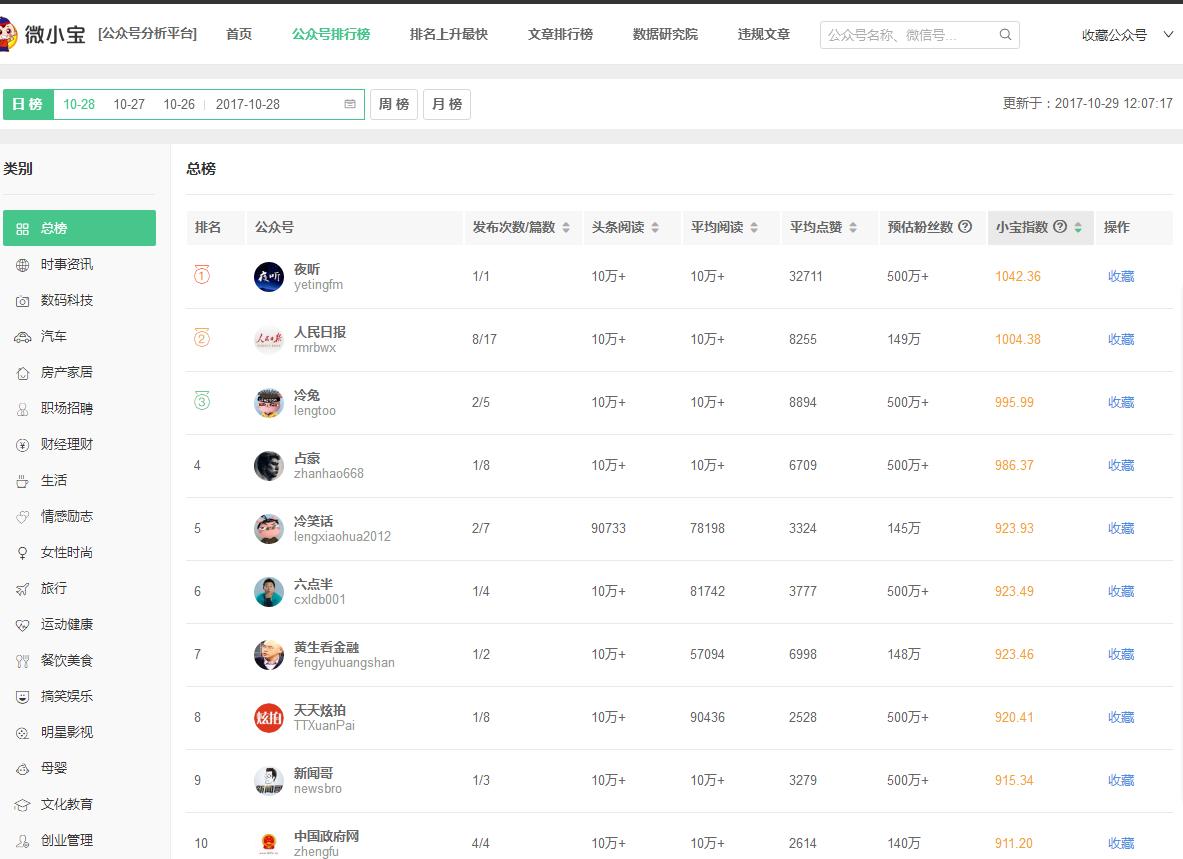This screenshot has width=1183, height=859.
Task: Toggle sorting on the 平均点赞 column
Action: tap(854, 227)
